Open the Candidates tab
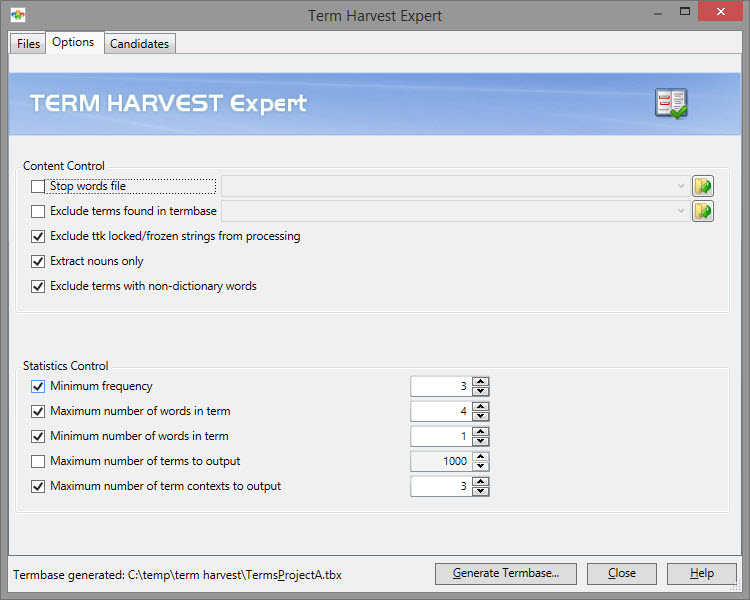 [x=139, y=44]
